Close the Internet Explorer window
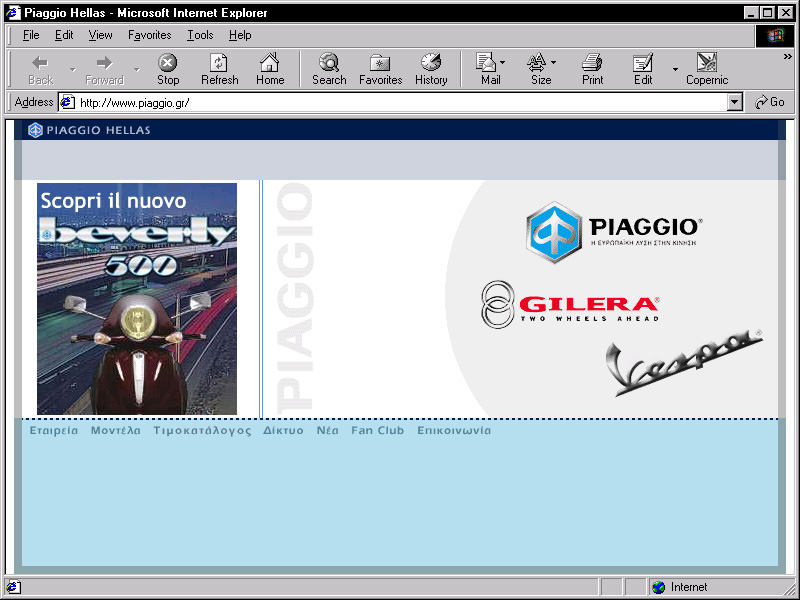 (785, 13)
